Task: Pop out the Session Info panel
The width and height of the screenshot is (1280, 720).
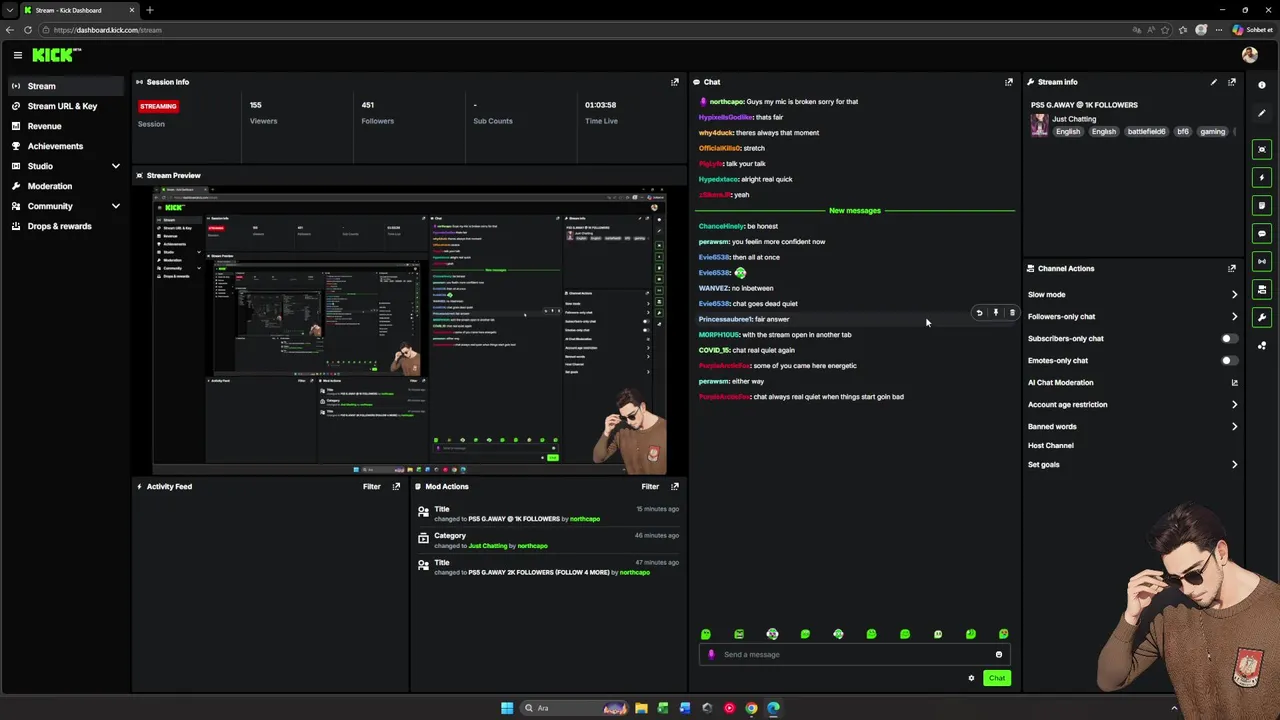Action: [674, 82]
